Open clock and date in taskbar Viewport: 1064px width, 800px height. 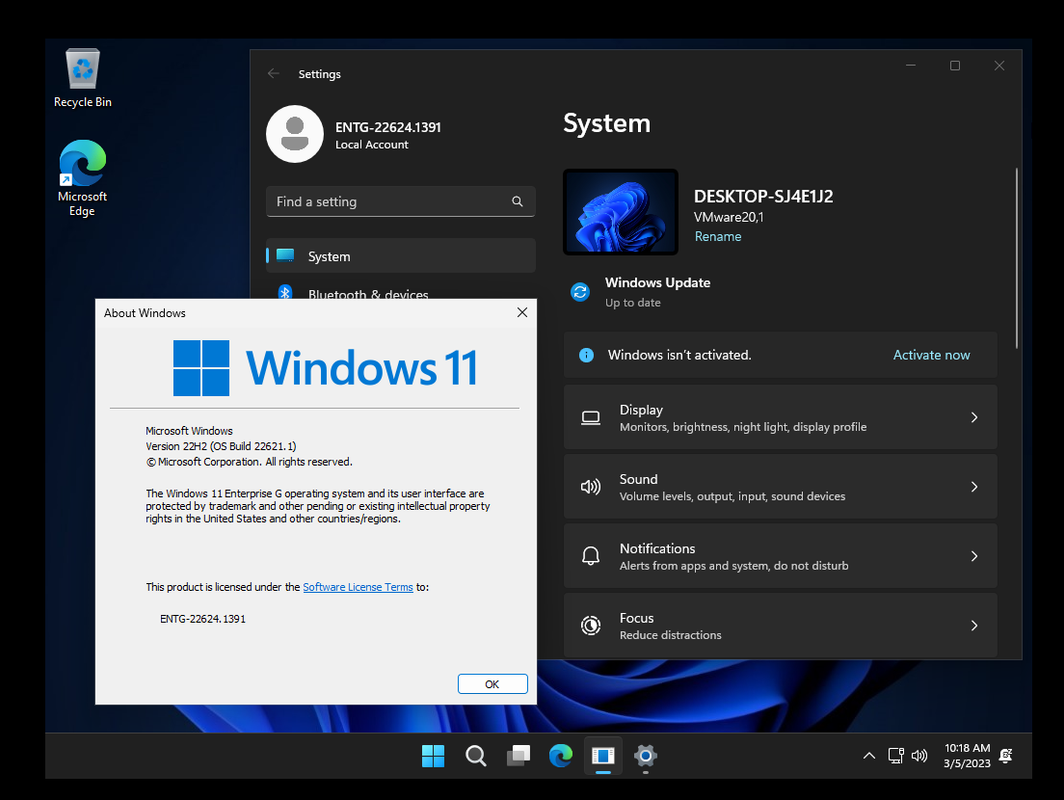967,755
